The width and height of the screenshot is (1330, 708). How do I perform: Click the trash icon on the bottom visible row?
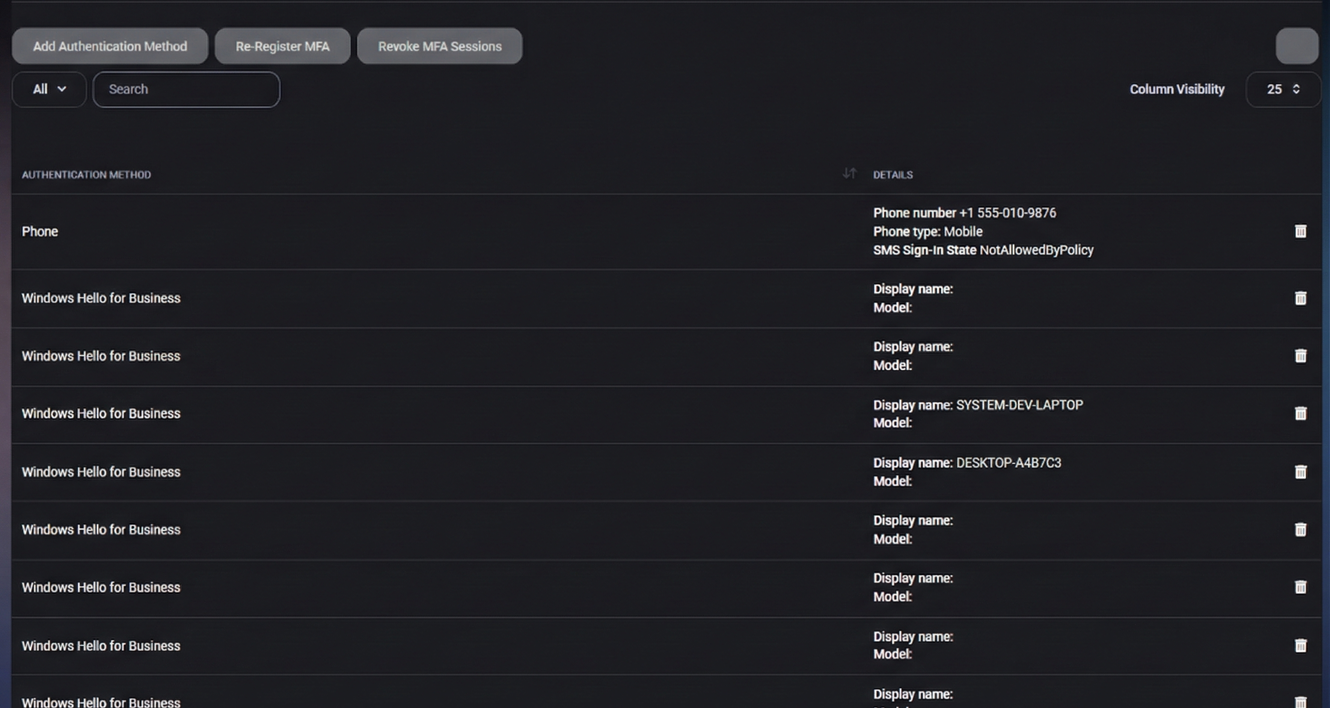(1300, 700)
